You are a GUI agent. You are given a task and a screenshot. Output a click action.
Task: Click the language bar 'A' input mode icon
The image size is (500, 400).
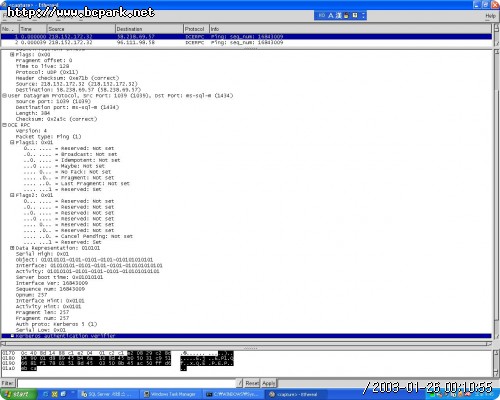[331, 15]
